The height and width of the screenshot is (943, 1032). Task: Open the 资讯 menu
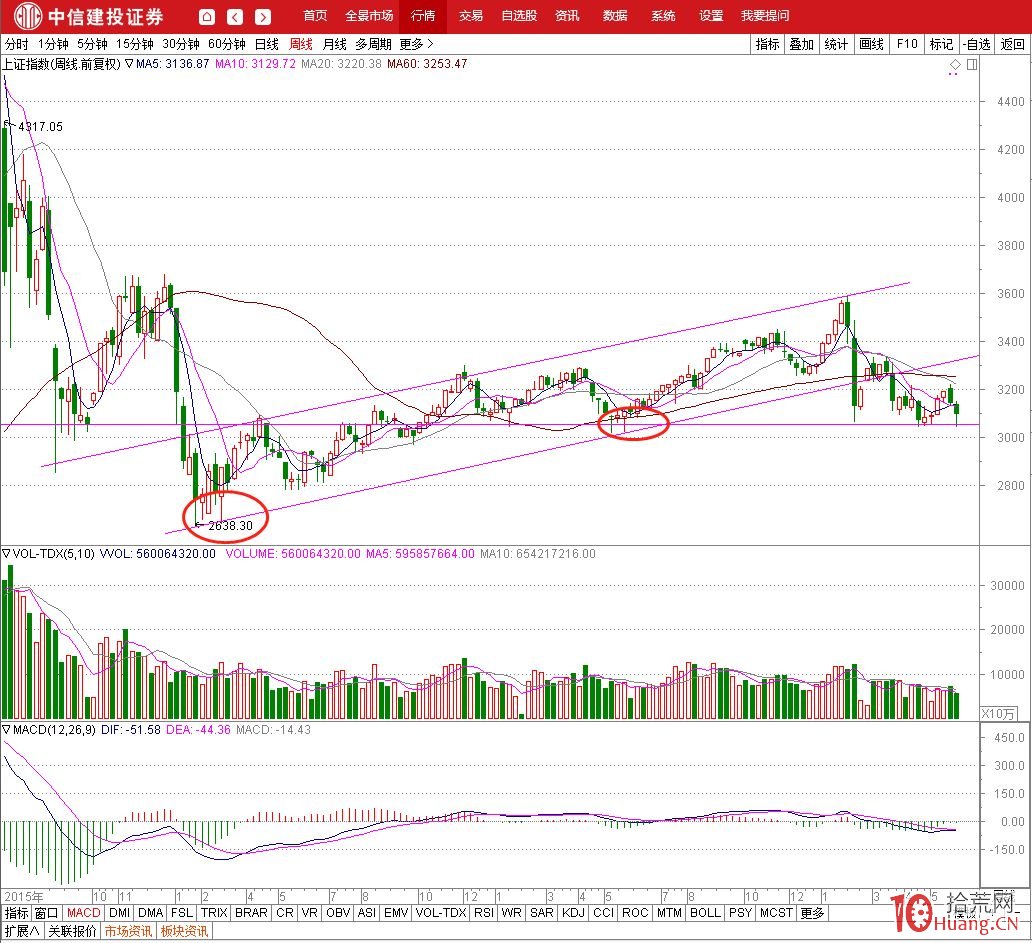click(x=567, y=16)
